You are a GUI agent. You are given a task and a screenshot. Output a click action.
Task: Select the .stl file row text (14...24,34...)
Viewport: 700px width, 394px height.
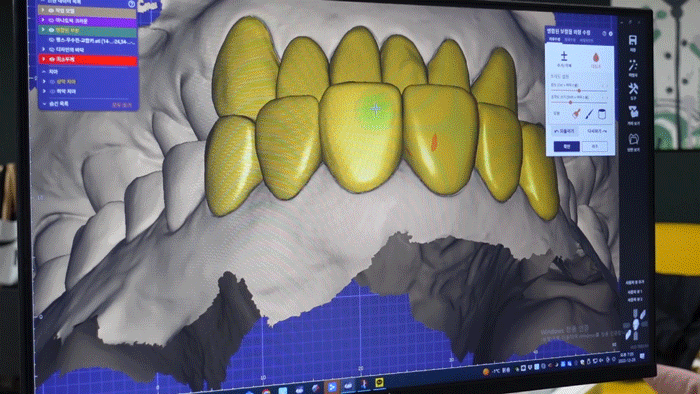pos(95,41)
